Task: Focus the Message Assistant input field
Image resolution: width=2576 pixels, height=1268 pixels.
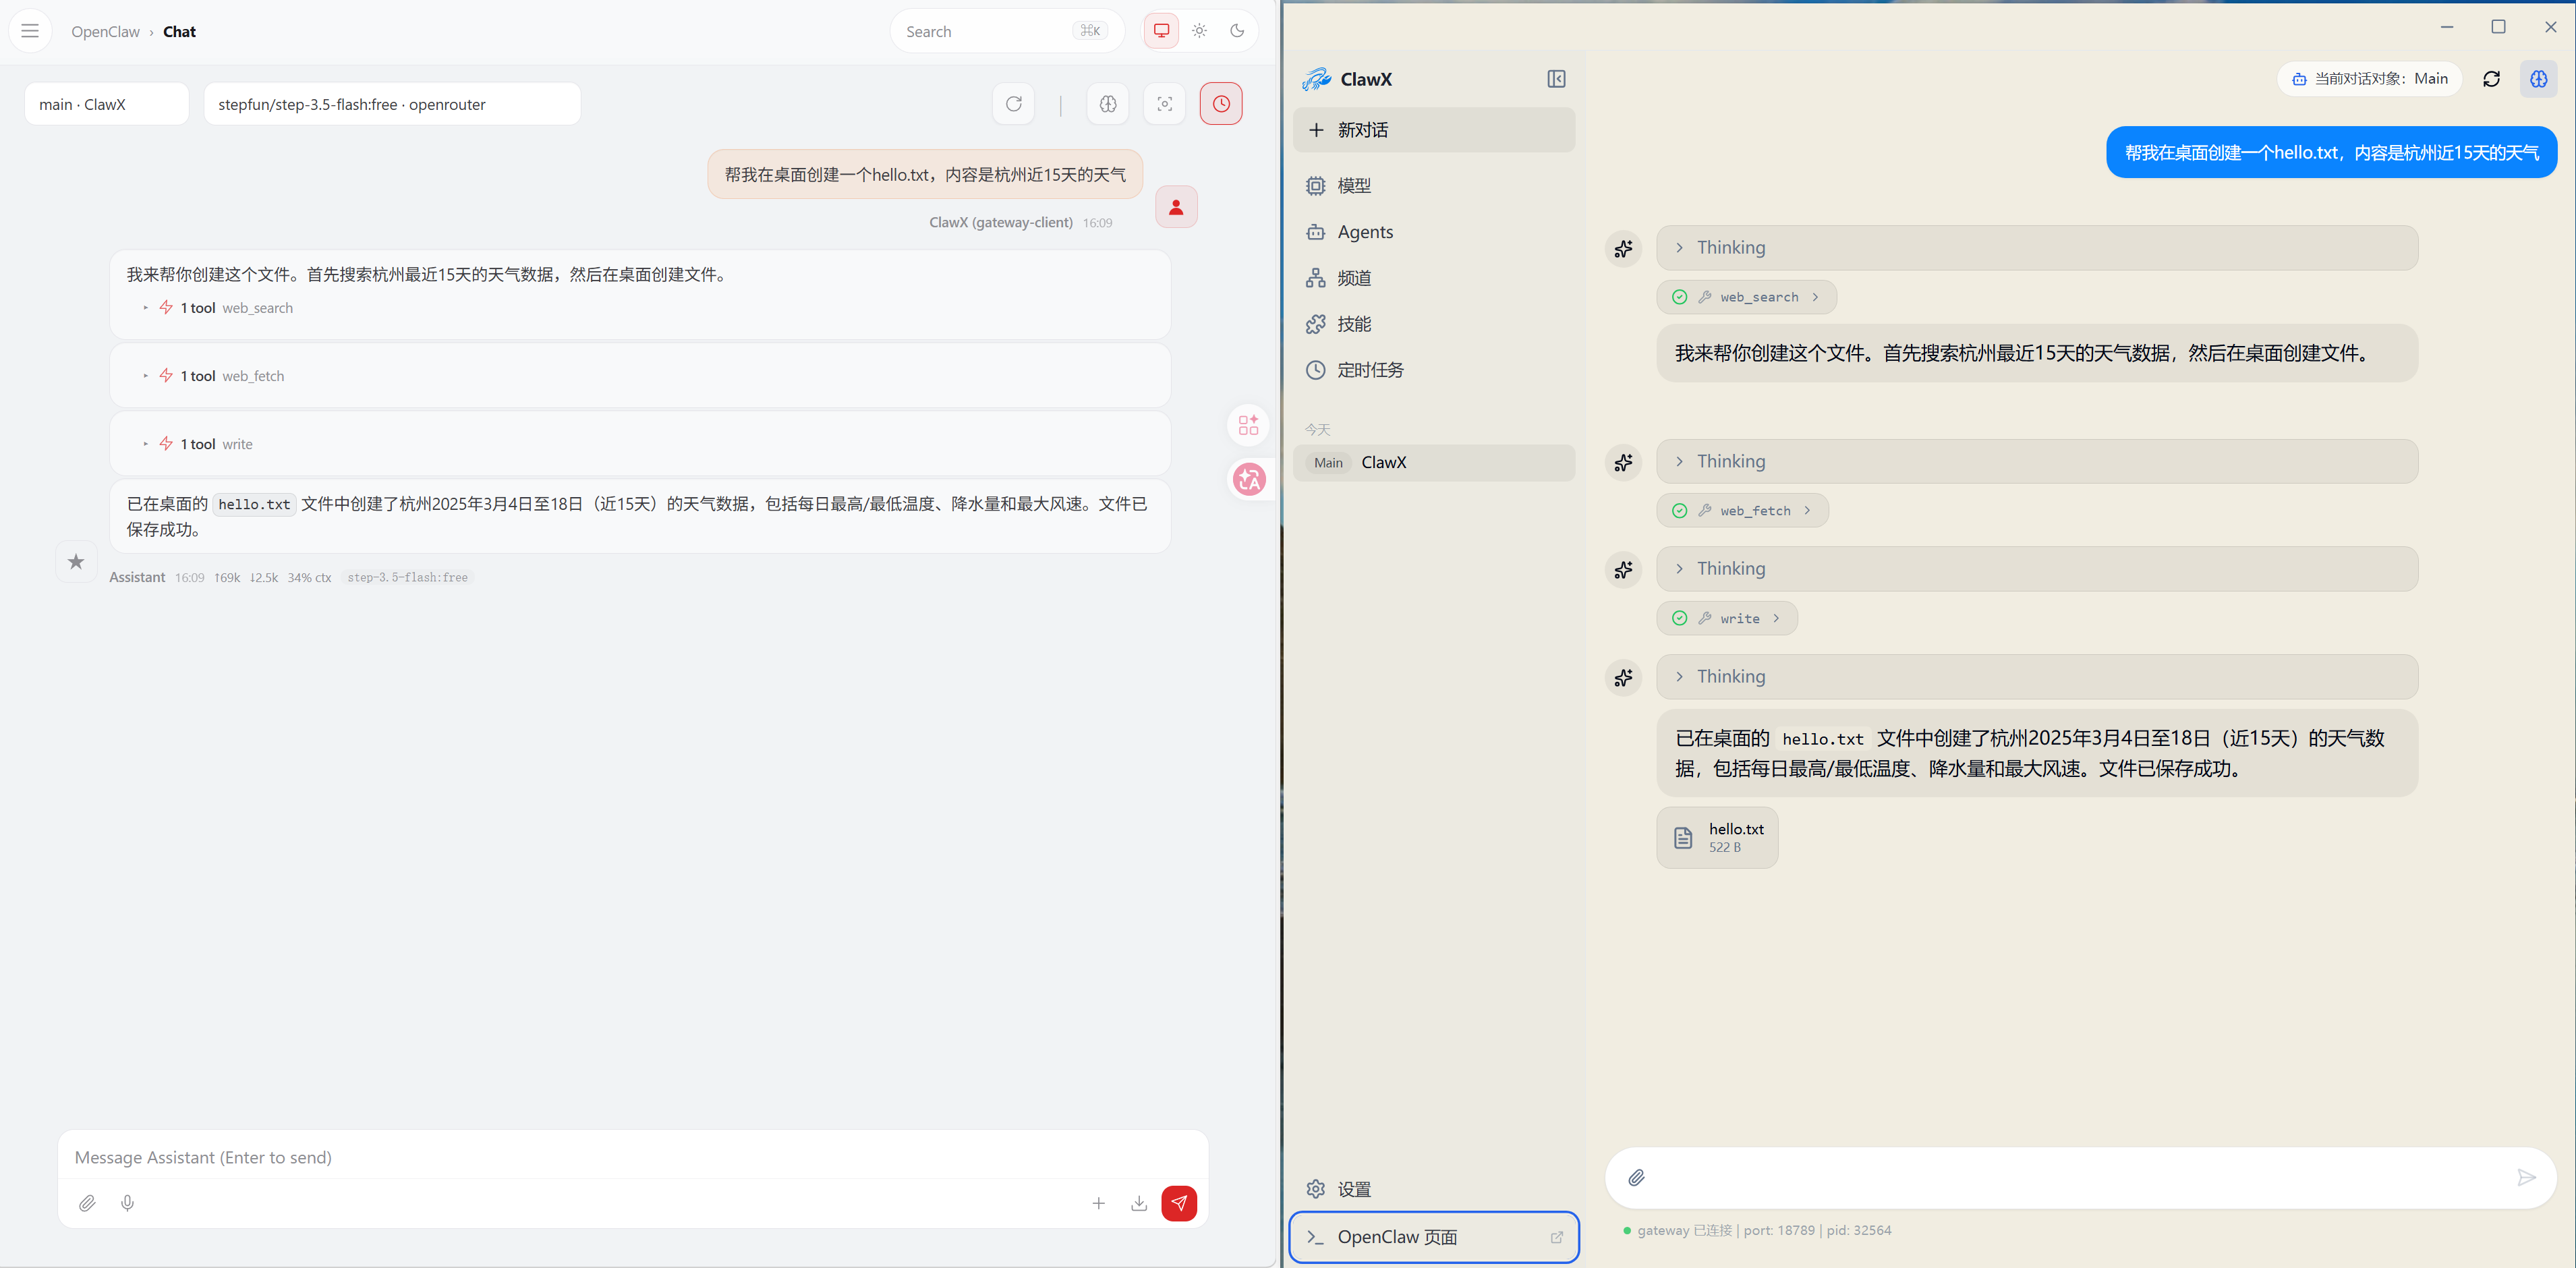Action: coord(632,1157)
